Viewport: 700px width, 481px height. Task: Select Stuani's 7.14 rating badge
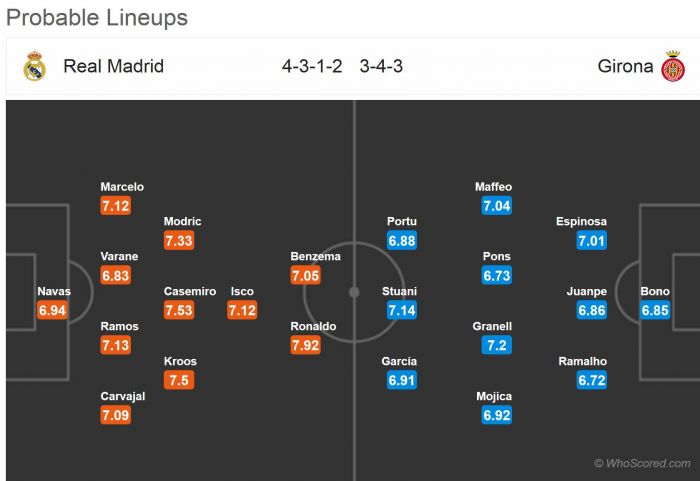pos(400,310)
